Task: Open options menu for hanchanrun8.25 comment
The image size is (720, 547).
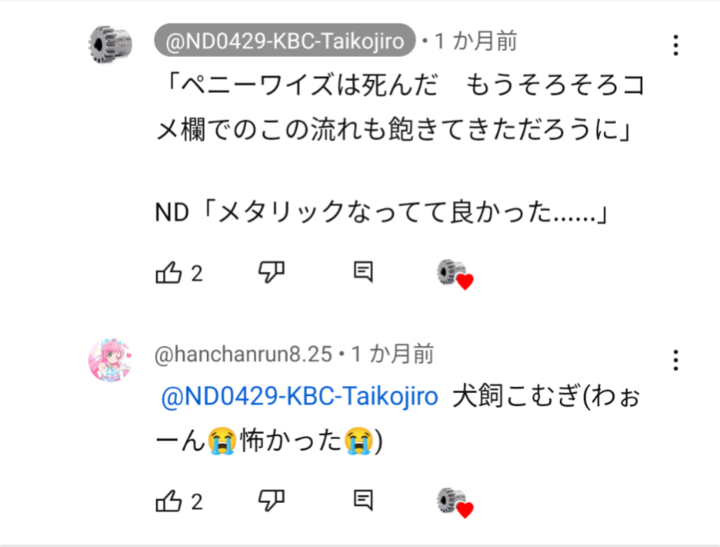Action: point(675,360)
